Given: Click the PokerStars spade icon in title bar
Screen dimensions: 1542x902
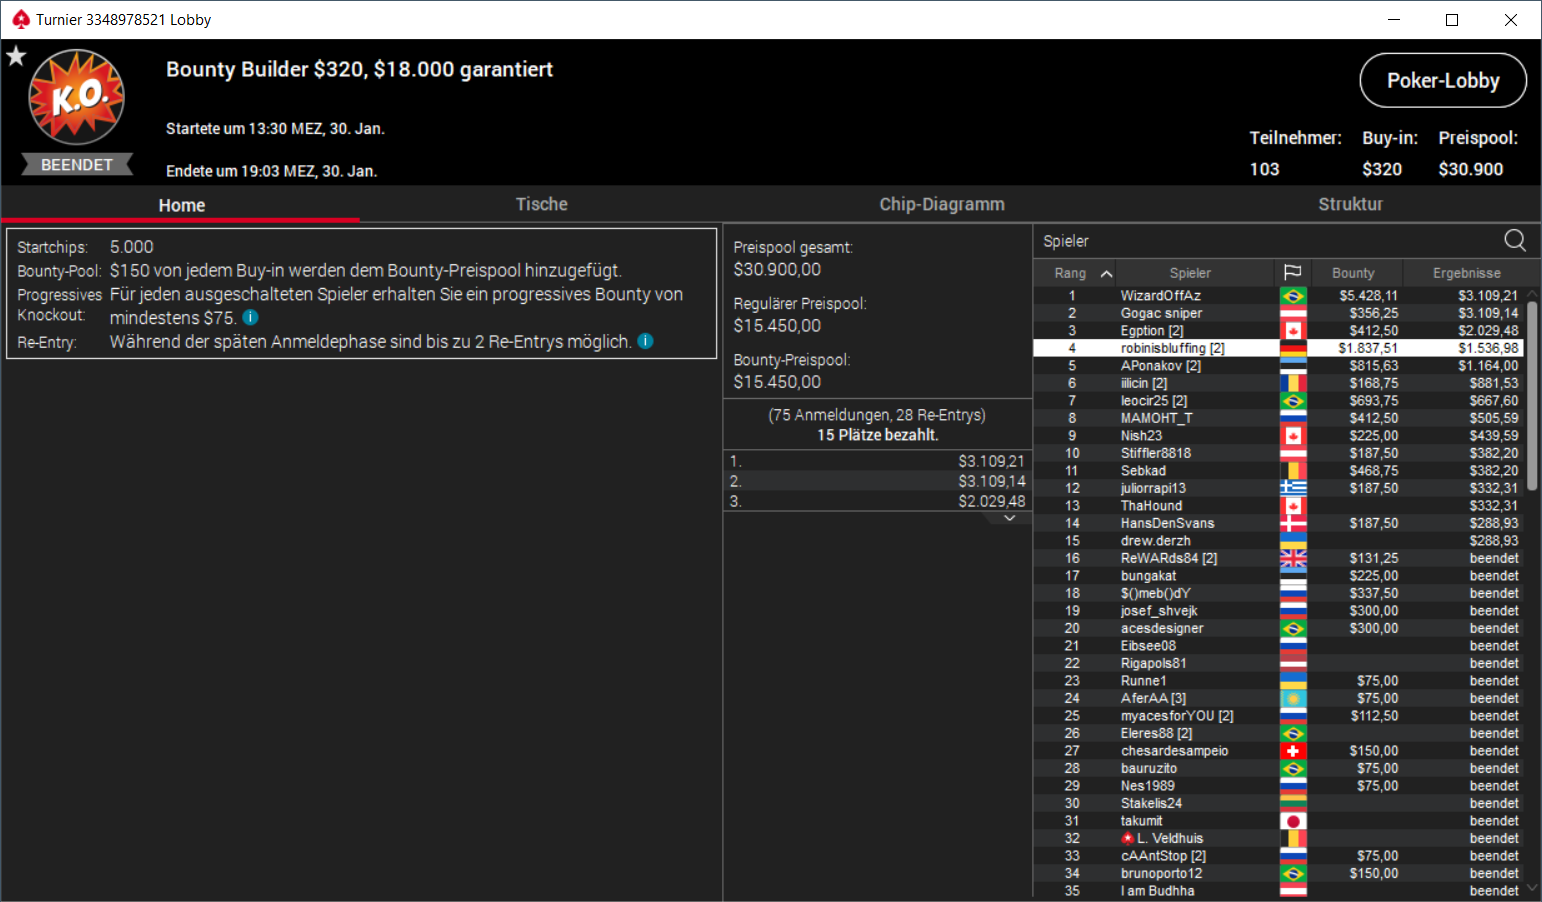Looking at the screenshot, I should 20,19.
